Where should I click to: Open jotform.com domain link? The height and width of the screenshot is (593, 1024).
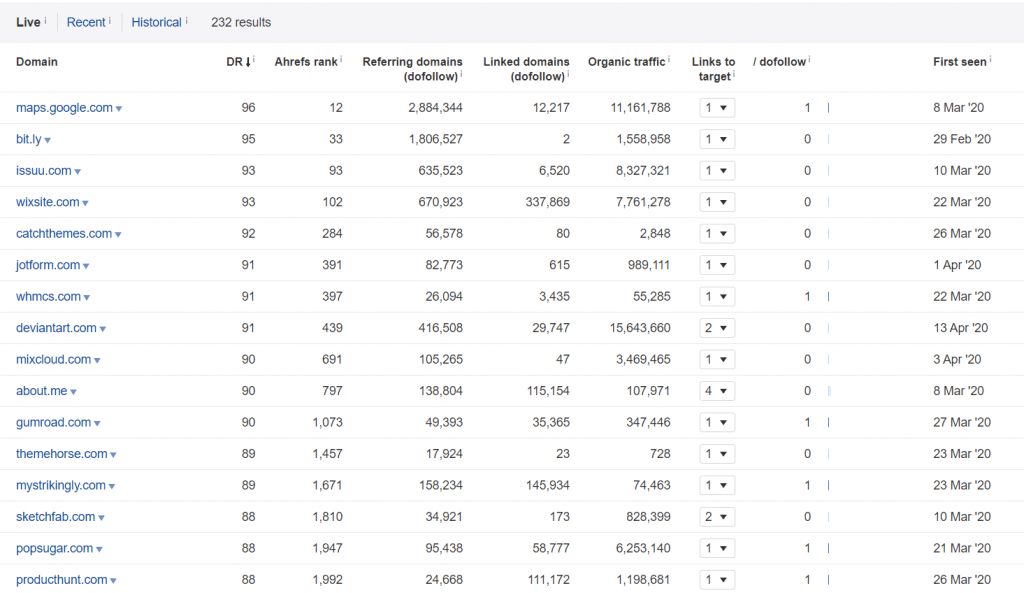(x=48, y=264)
